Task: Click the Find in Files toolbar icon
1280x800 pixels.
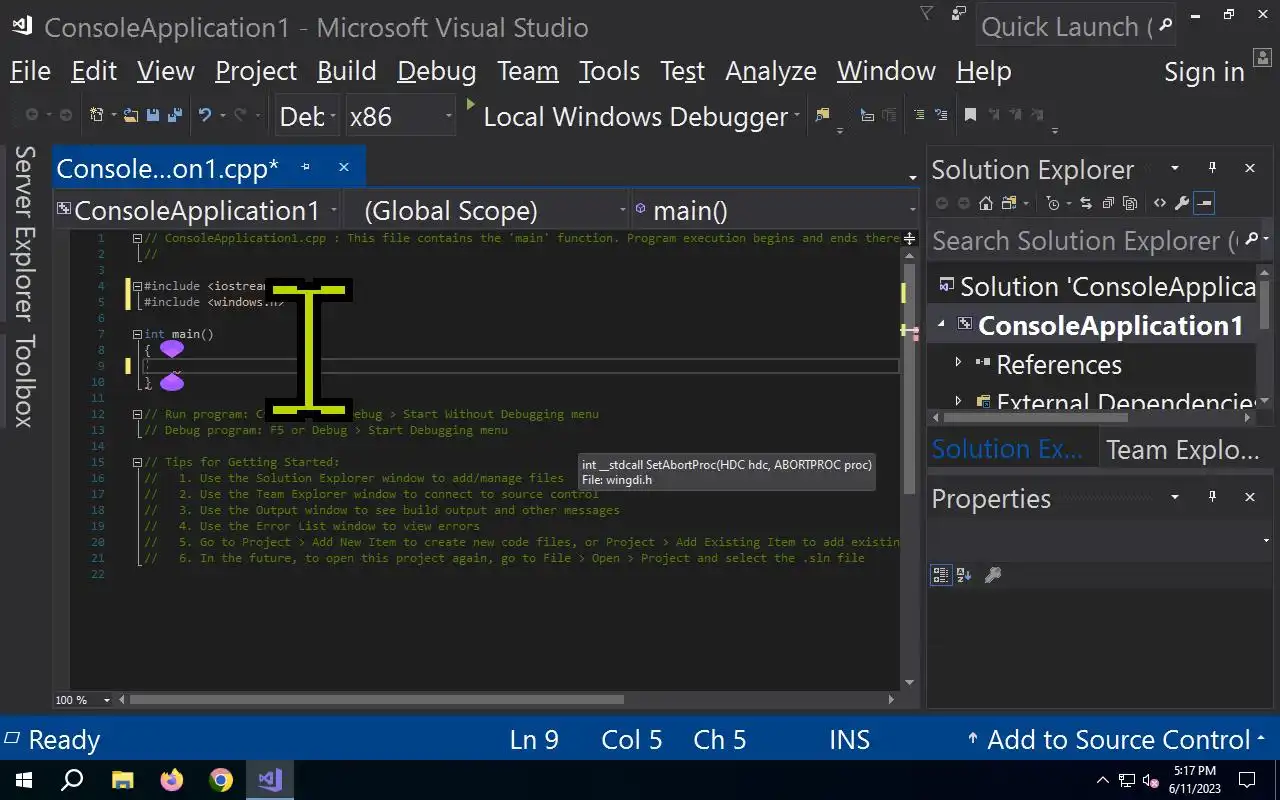Action: coord(823,115)
